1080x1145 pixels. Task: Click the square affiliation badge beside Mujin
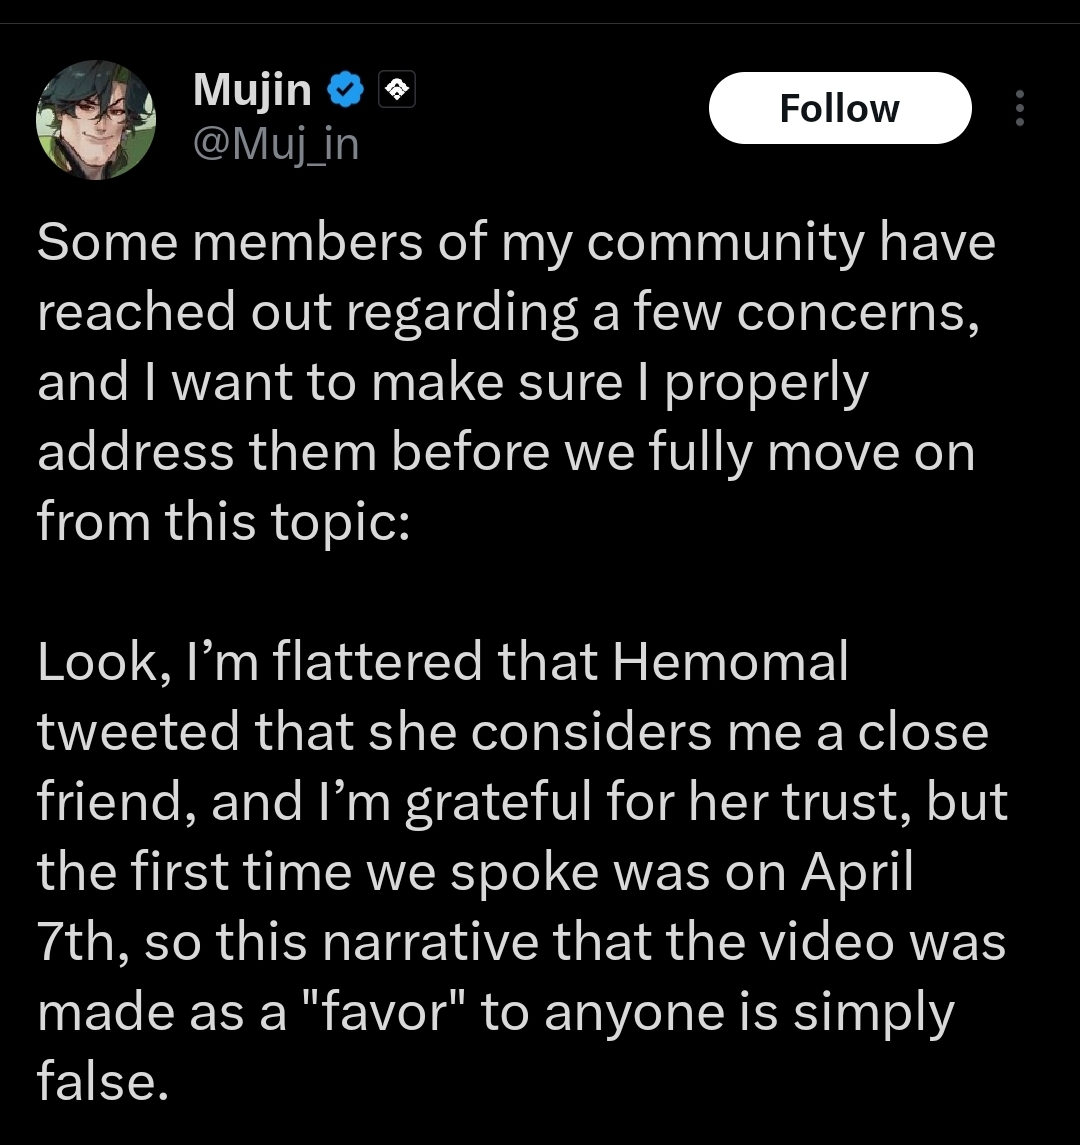click(397, 92)
